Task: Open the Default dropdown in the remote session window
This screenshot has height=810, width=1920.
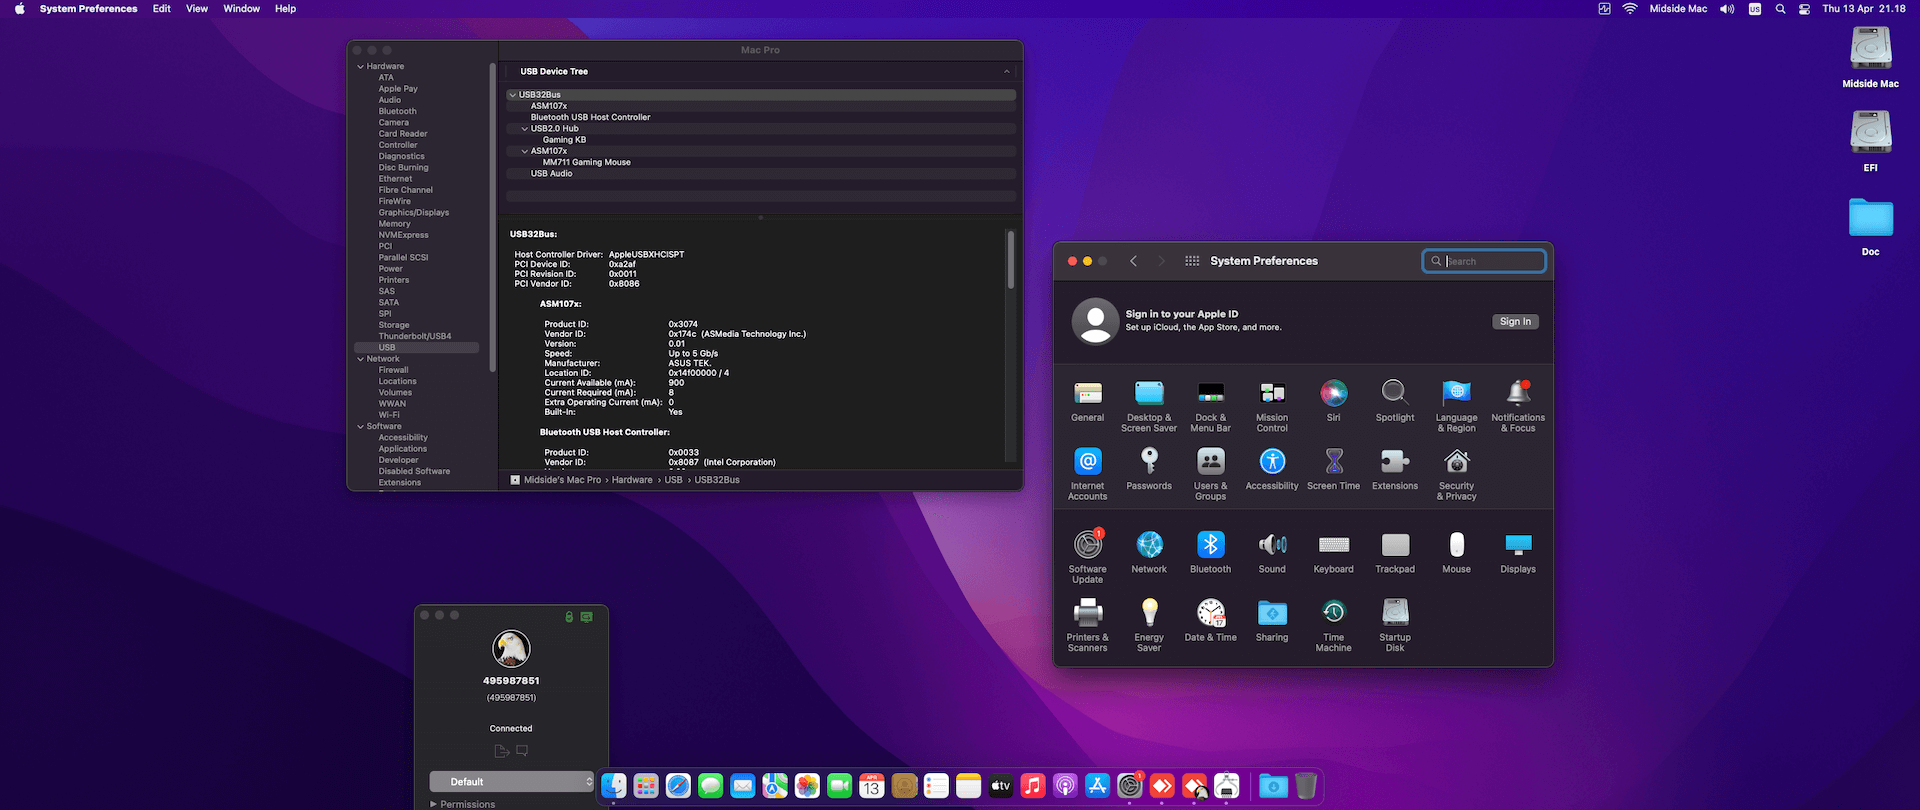Action: click(512, 782)
